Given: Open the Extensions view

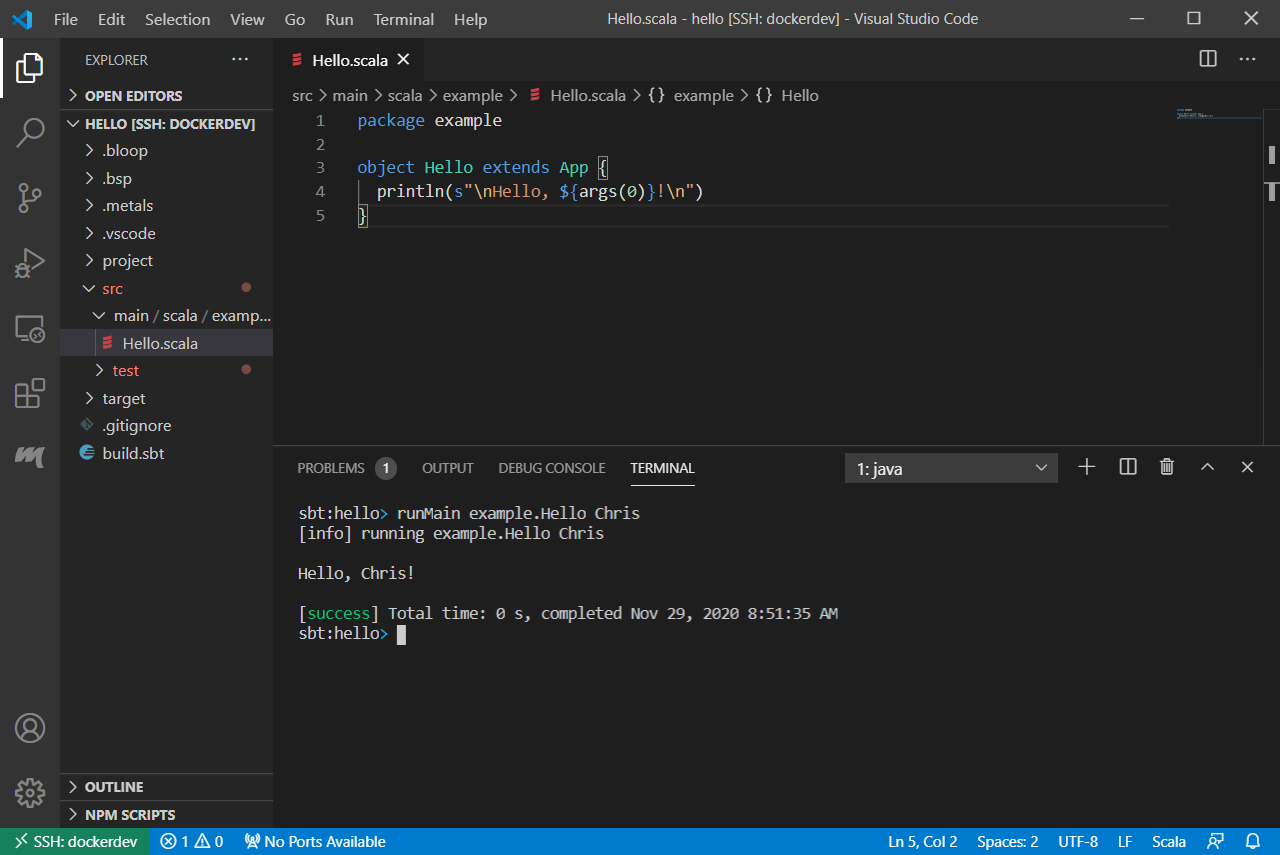Looking at the screenshot, I should pyautogui.click(x=30, y=393).
